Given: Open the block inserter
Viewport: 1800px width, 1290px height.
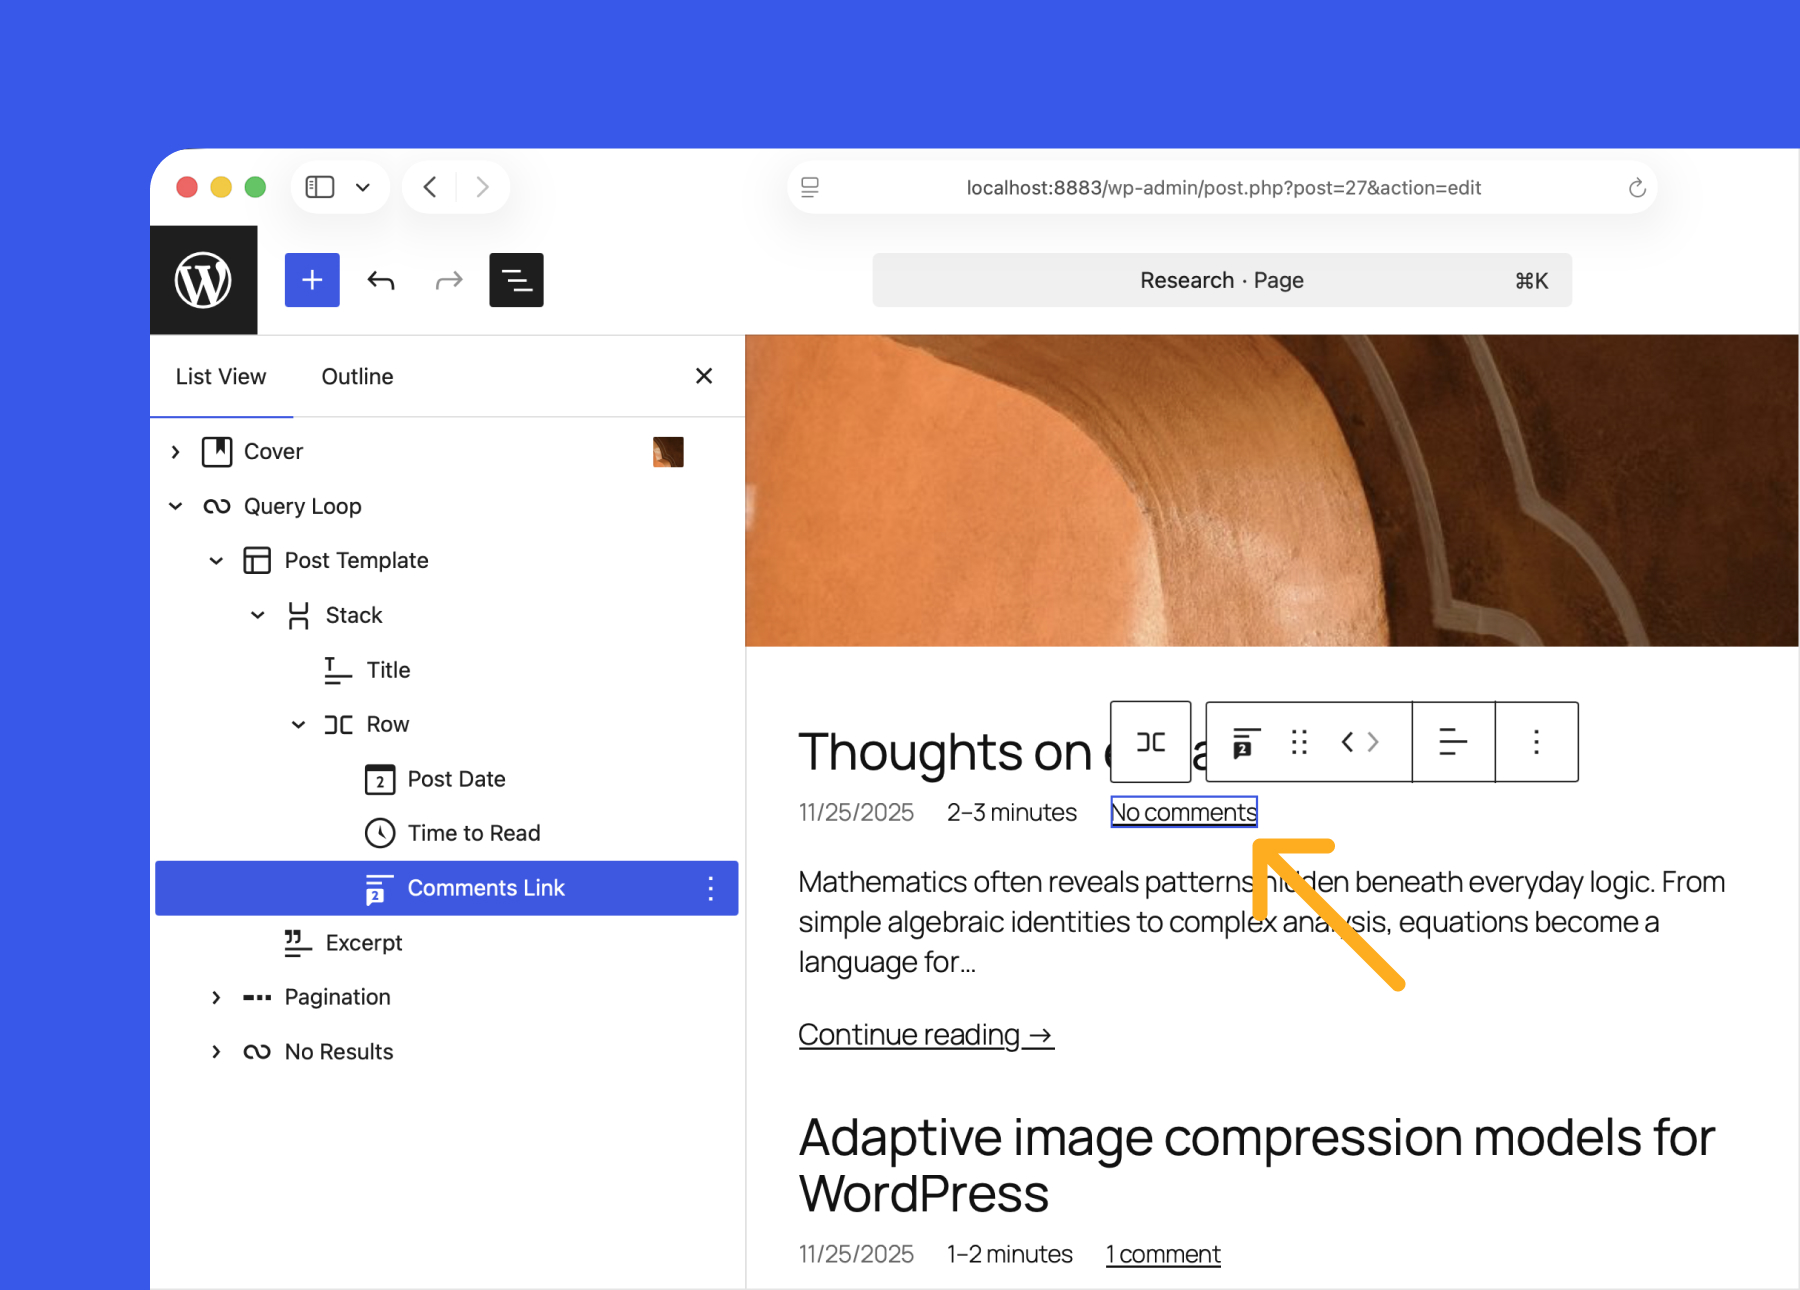Looking at the screenshot, I should (x=311, y=280).
